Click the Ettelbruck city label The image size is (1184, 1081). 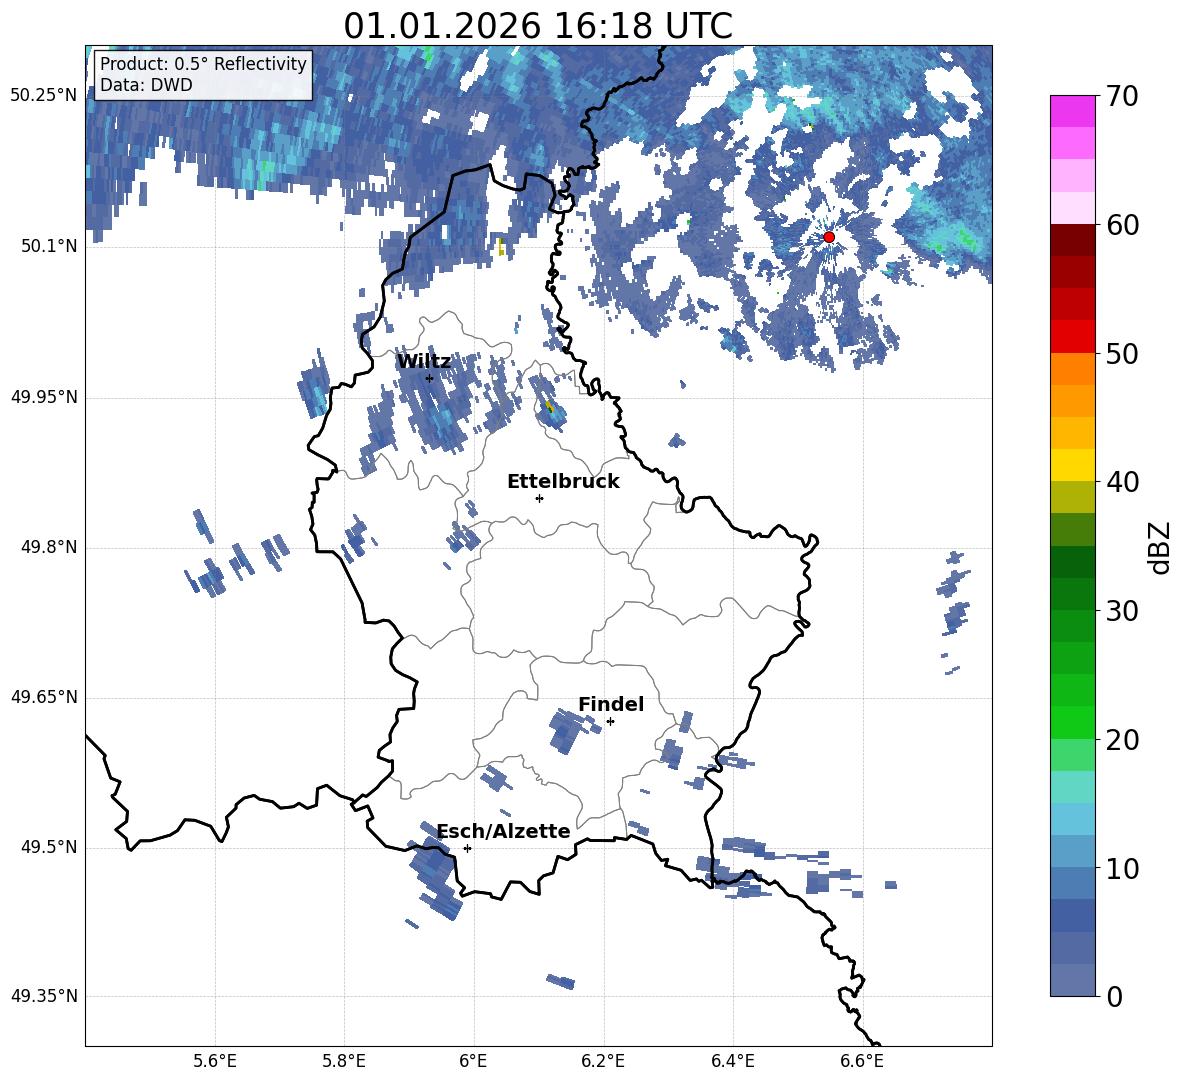(x=563, y=482)
